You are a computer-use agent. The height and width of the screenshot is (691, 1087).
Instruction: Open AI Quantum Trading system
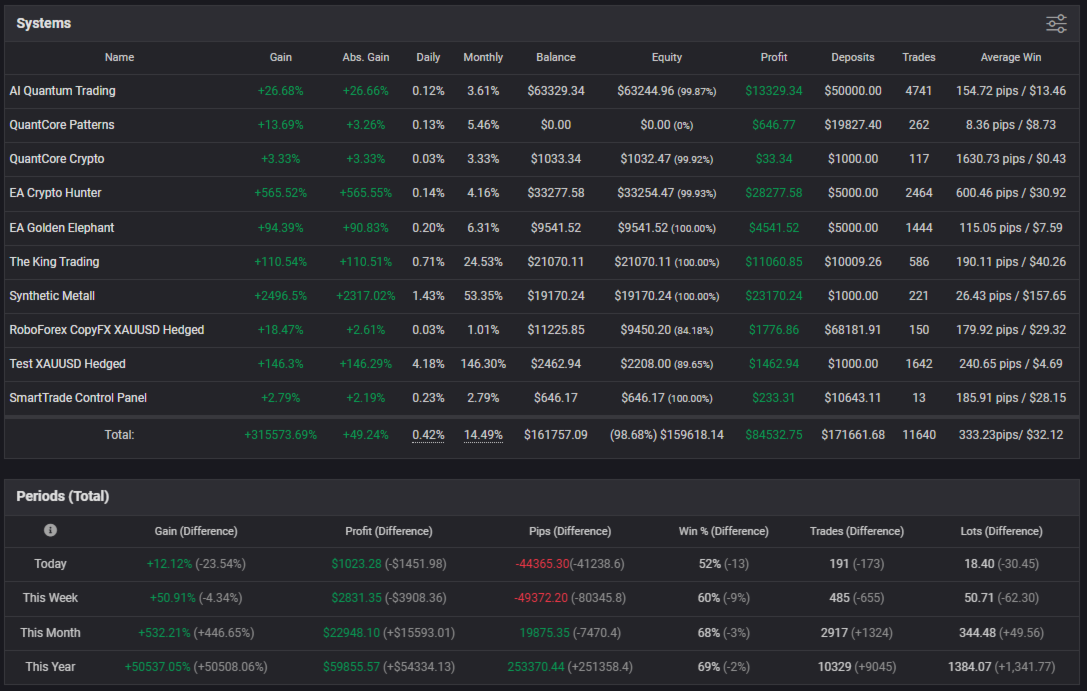[62, 91]
